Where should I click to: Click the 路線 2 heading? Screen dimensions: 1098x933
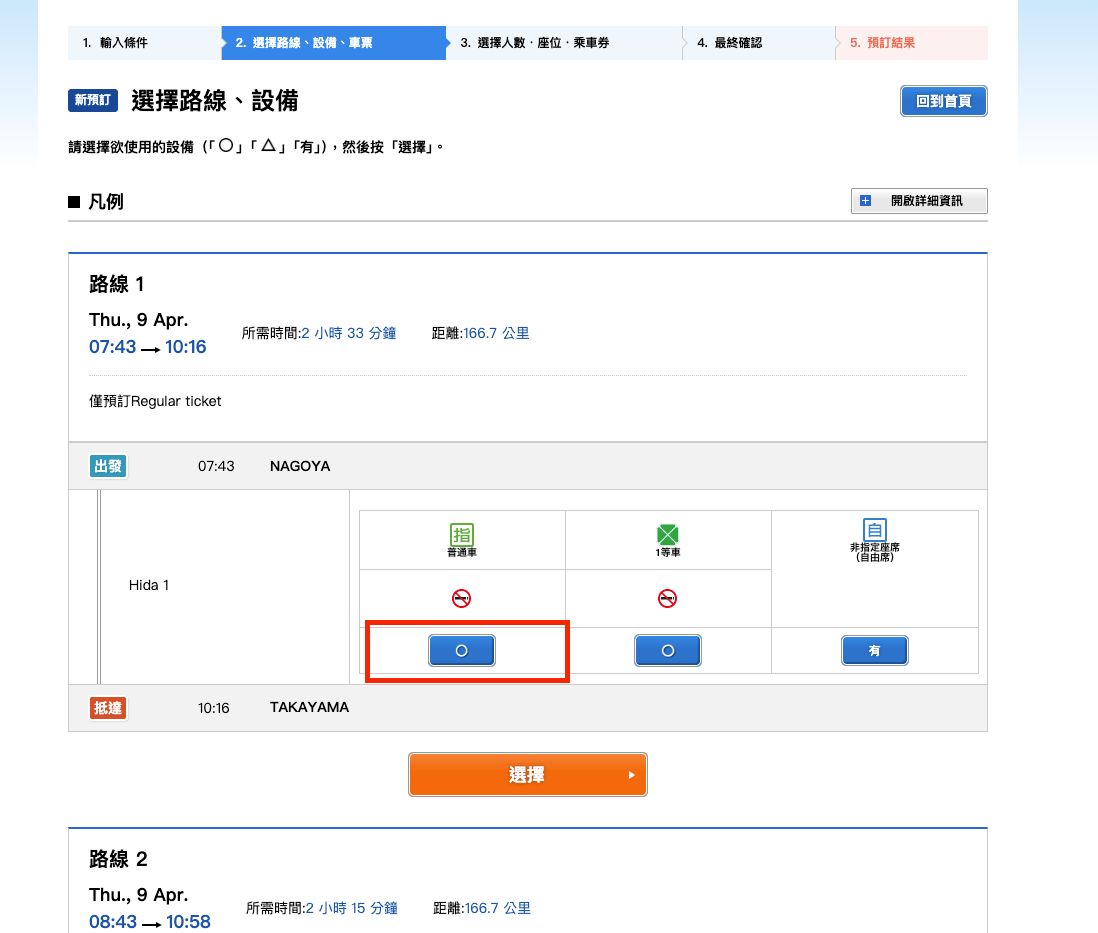(x=118, y=859)
